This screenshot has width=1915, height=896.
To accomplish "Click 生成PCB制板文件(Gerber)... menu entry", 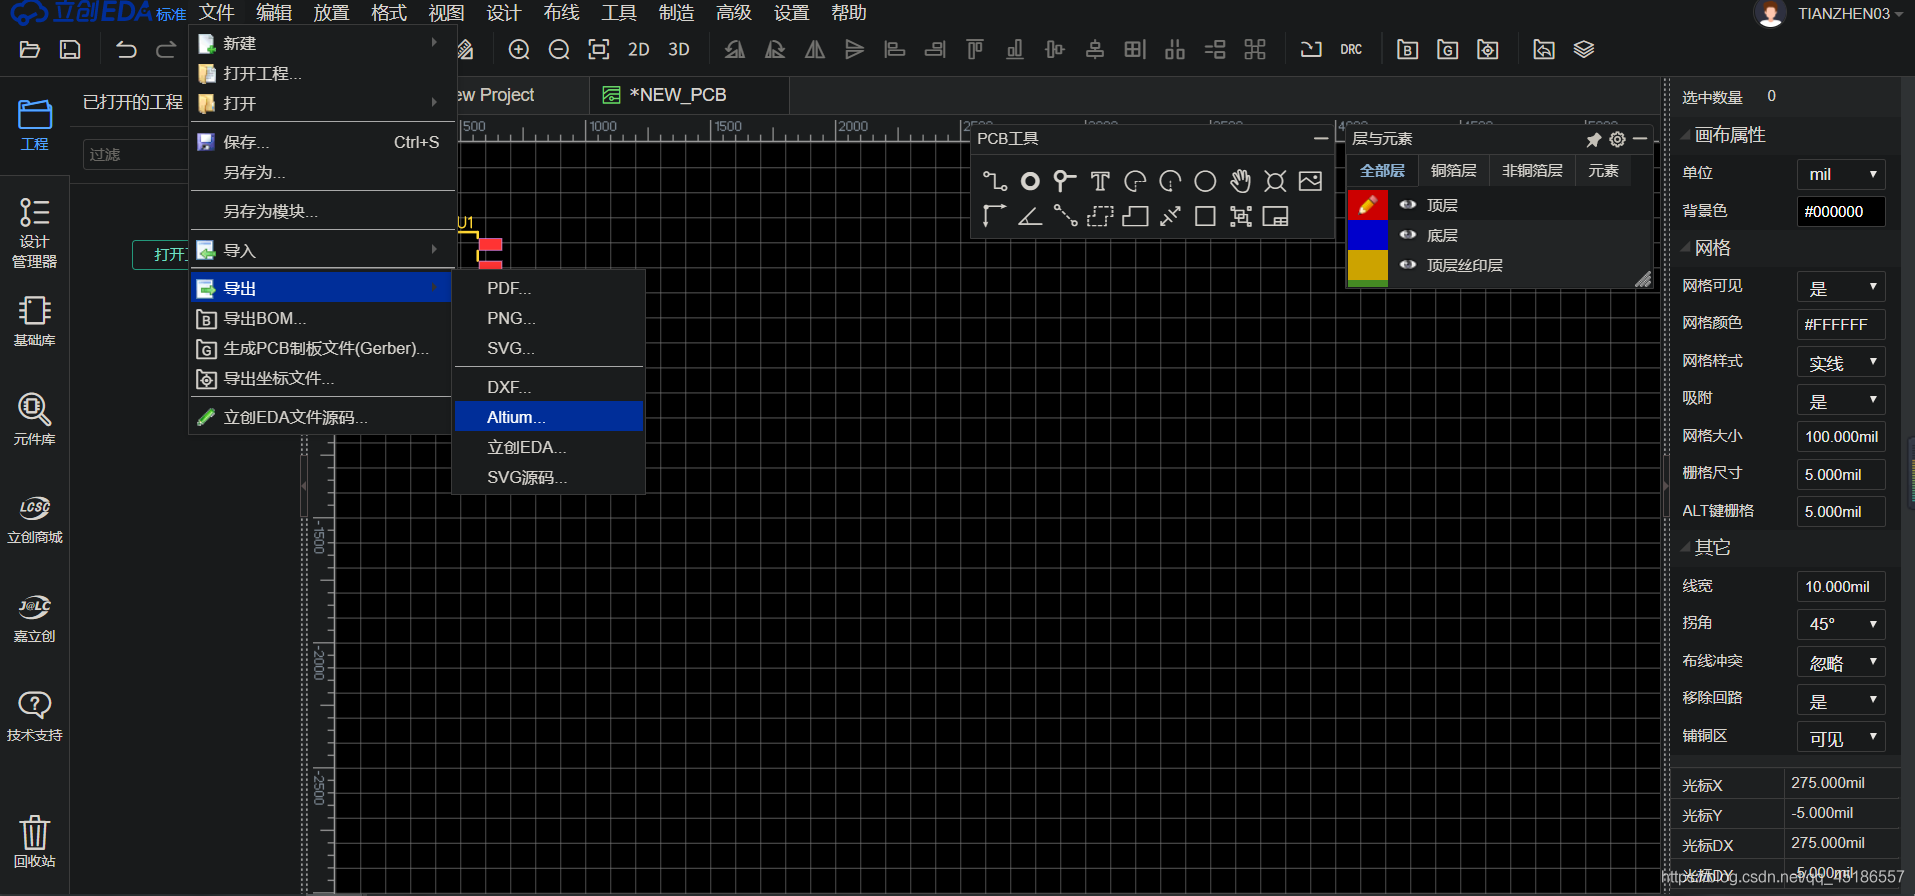I will (x=321, y=348).
